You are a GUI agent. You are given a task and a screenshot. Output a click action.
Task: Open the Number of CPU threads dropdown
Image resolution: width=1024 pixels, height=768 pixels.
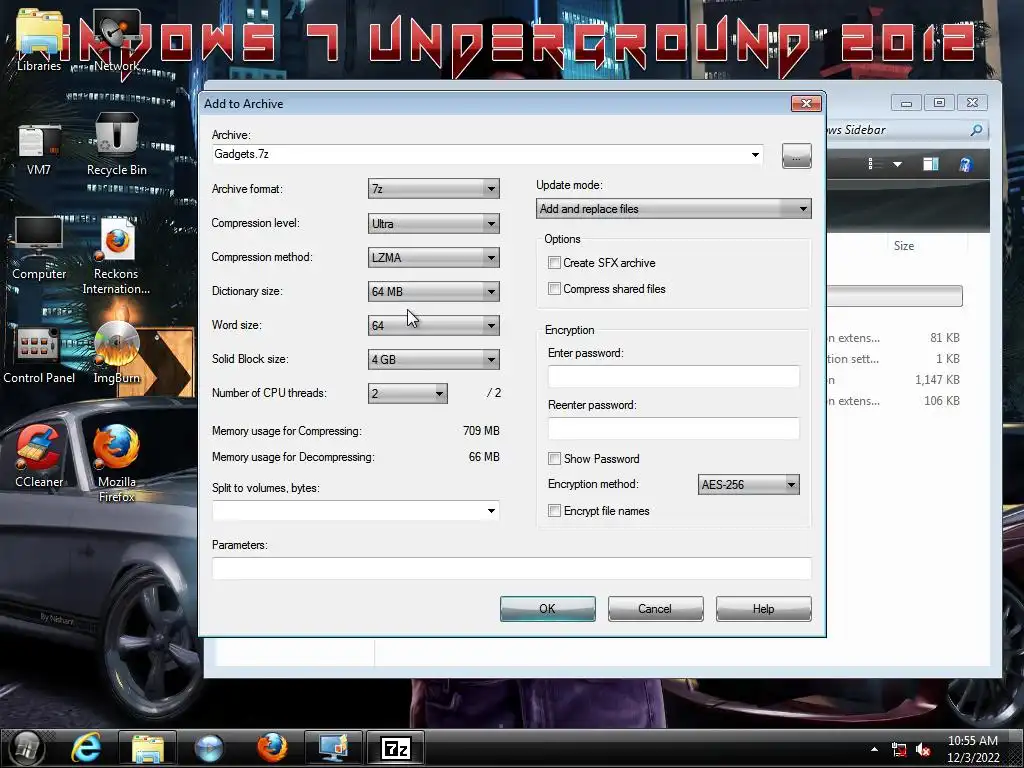[408, 393]
